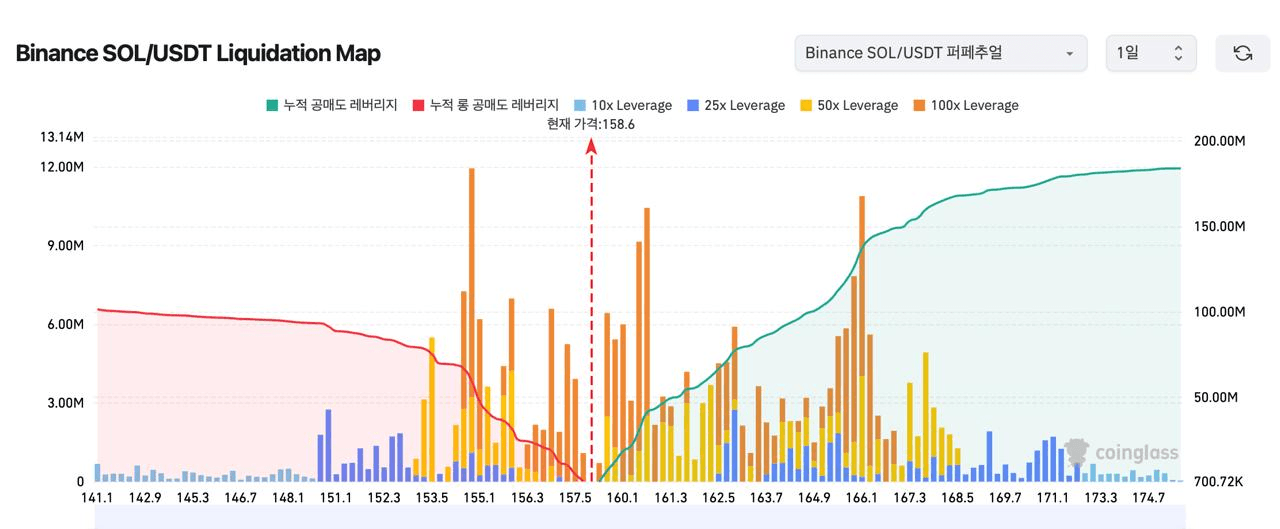Click the orange 100x Leverage legend swatch
Screen dimensions: 1280x529
click(x=919, y=105)
